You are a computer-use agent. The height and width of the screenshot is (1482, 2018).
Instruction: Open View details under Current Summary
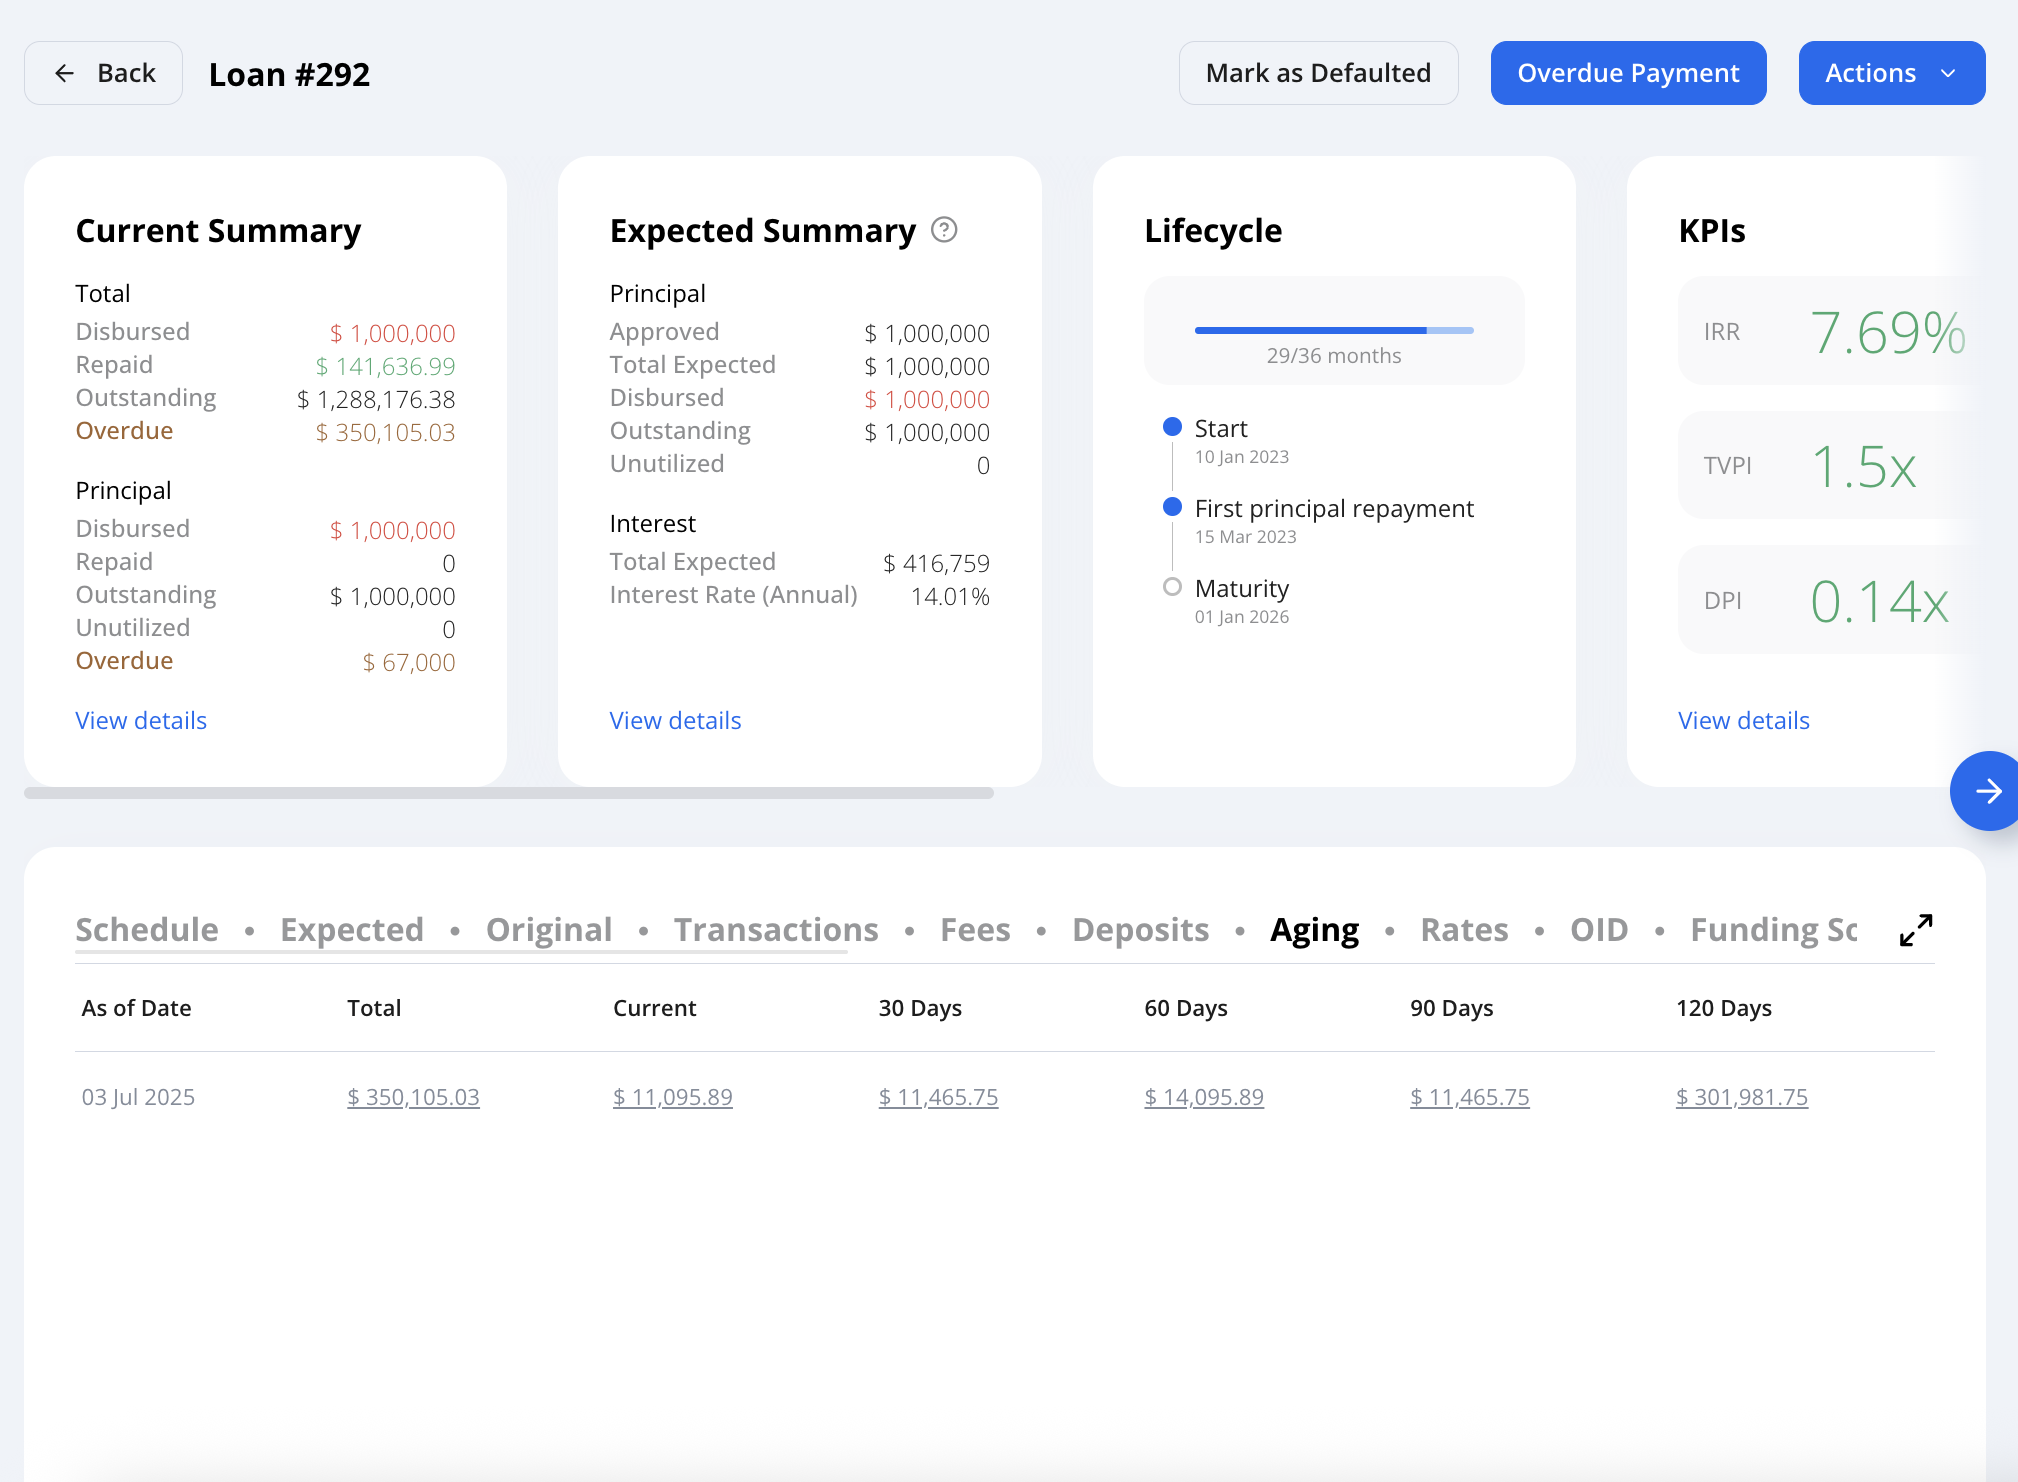(141, 720)
